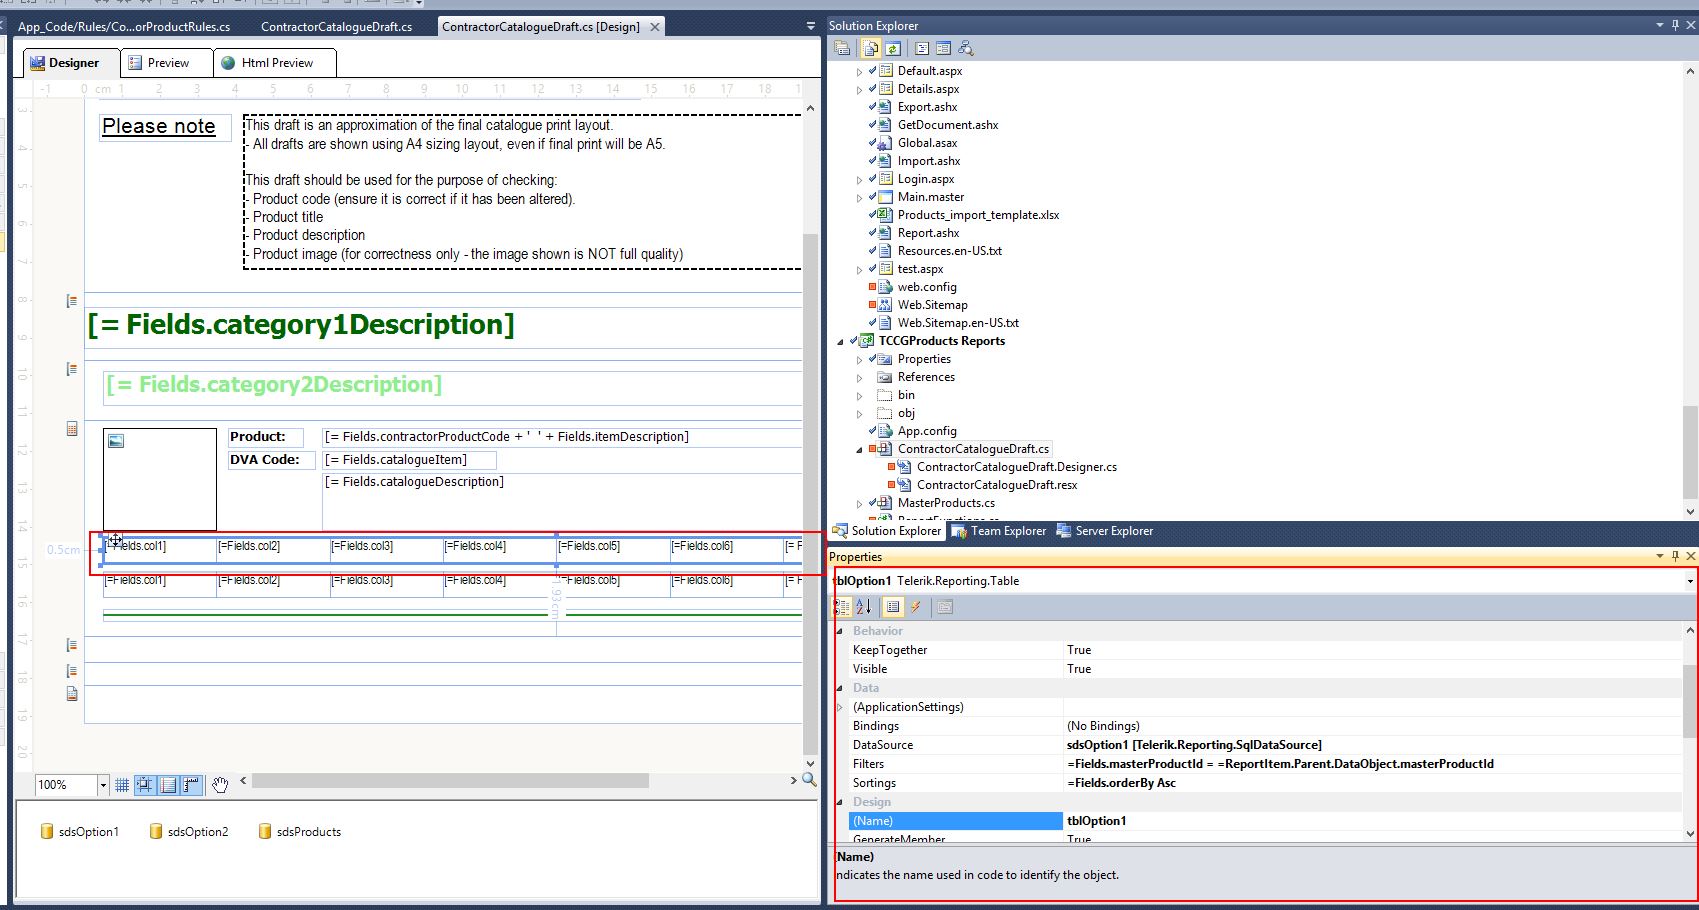Expand the (ApplicationSettings) property
The image size is (1699, 910).
(840, 707)
